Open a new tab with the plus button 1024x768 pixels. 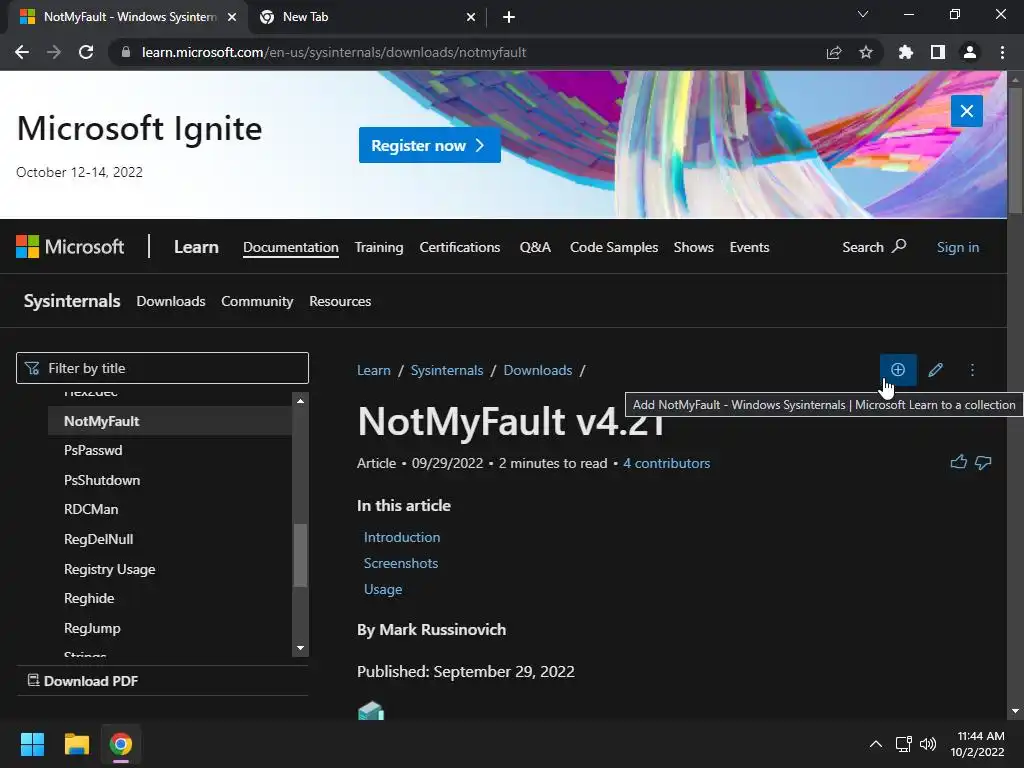coord(509,17)
